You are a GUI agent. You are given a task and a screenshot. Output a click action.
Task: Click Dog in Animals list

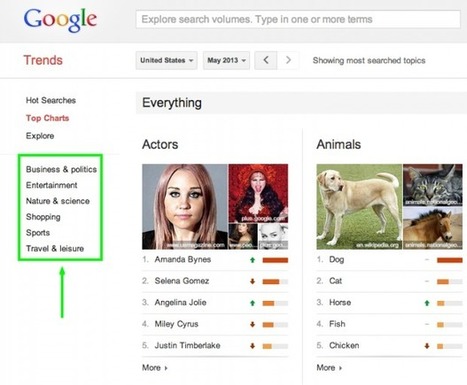point(336,260)
